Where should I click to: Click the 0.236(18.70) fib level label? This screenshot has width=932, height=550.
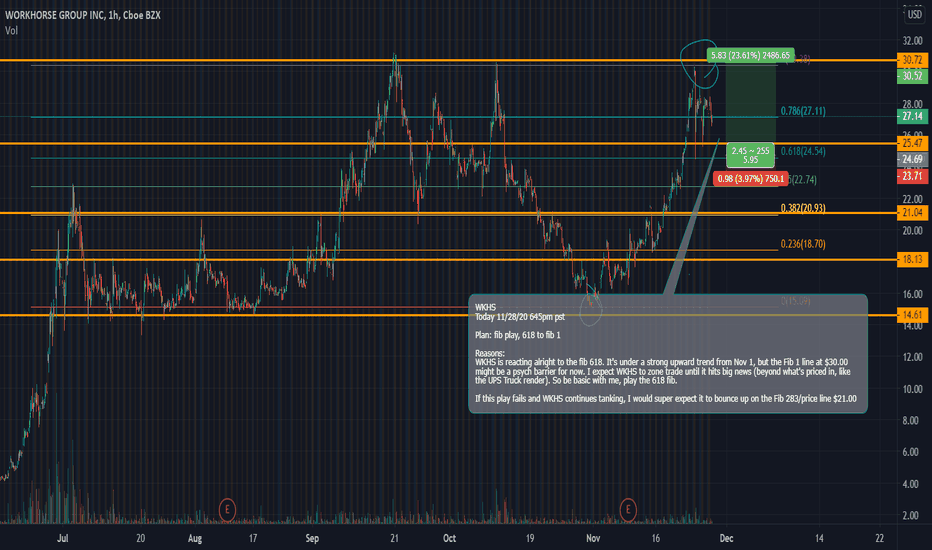(803, 244)
